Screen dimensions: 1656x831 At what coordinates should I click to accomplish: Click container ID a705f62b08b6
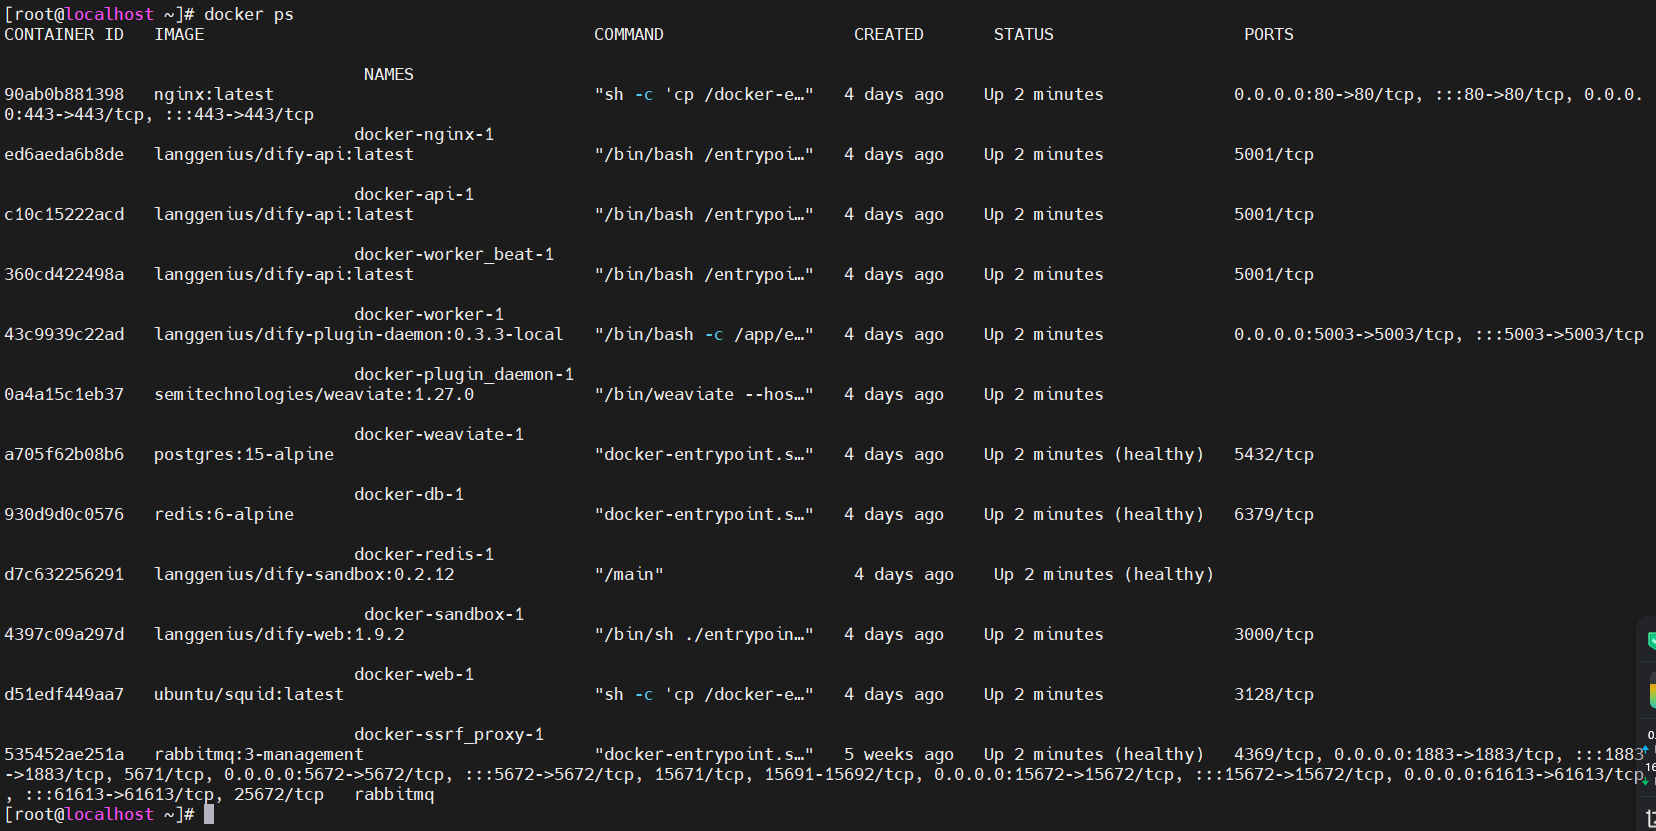(x=64, y=454)
